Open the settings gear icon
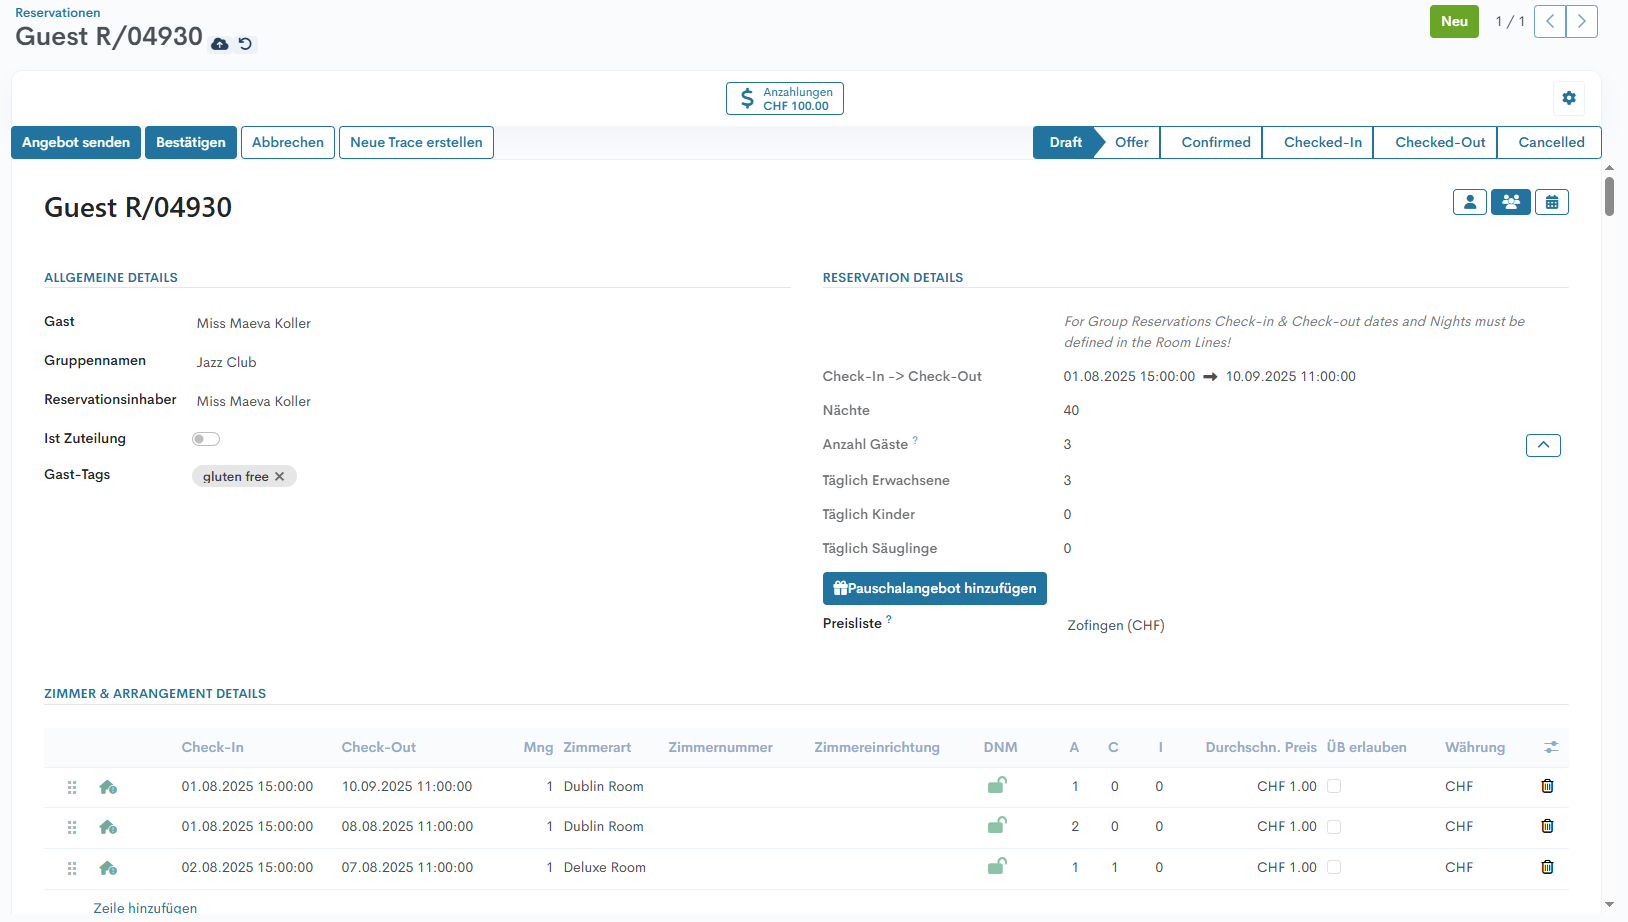Screen dimensions: 1628x922 pyautogui.click(x=1568, y=98)
